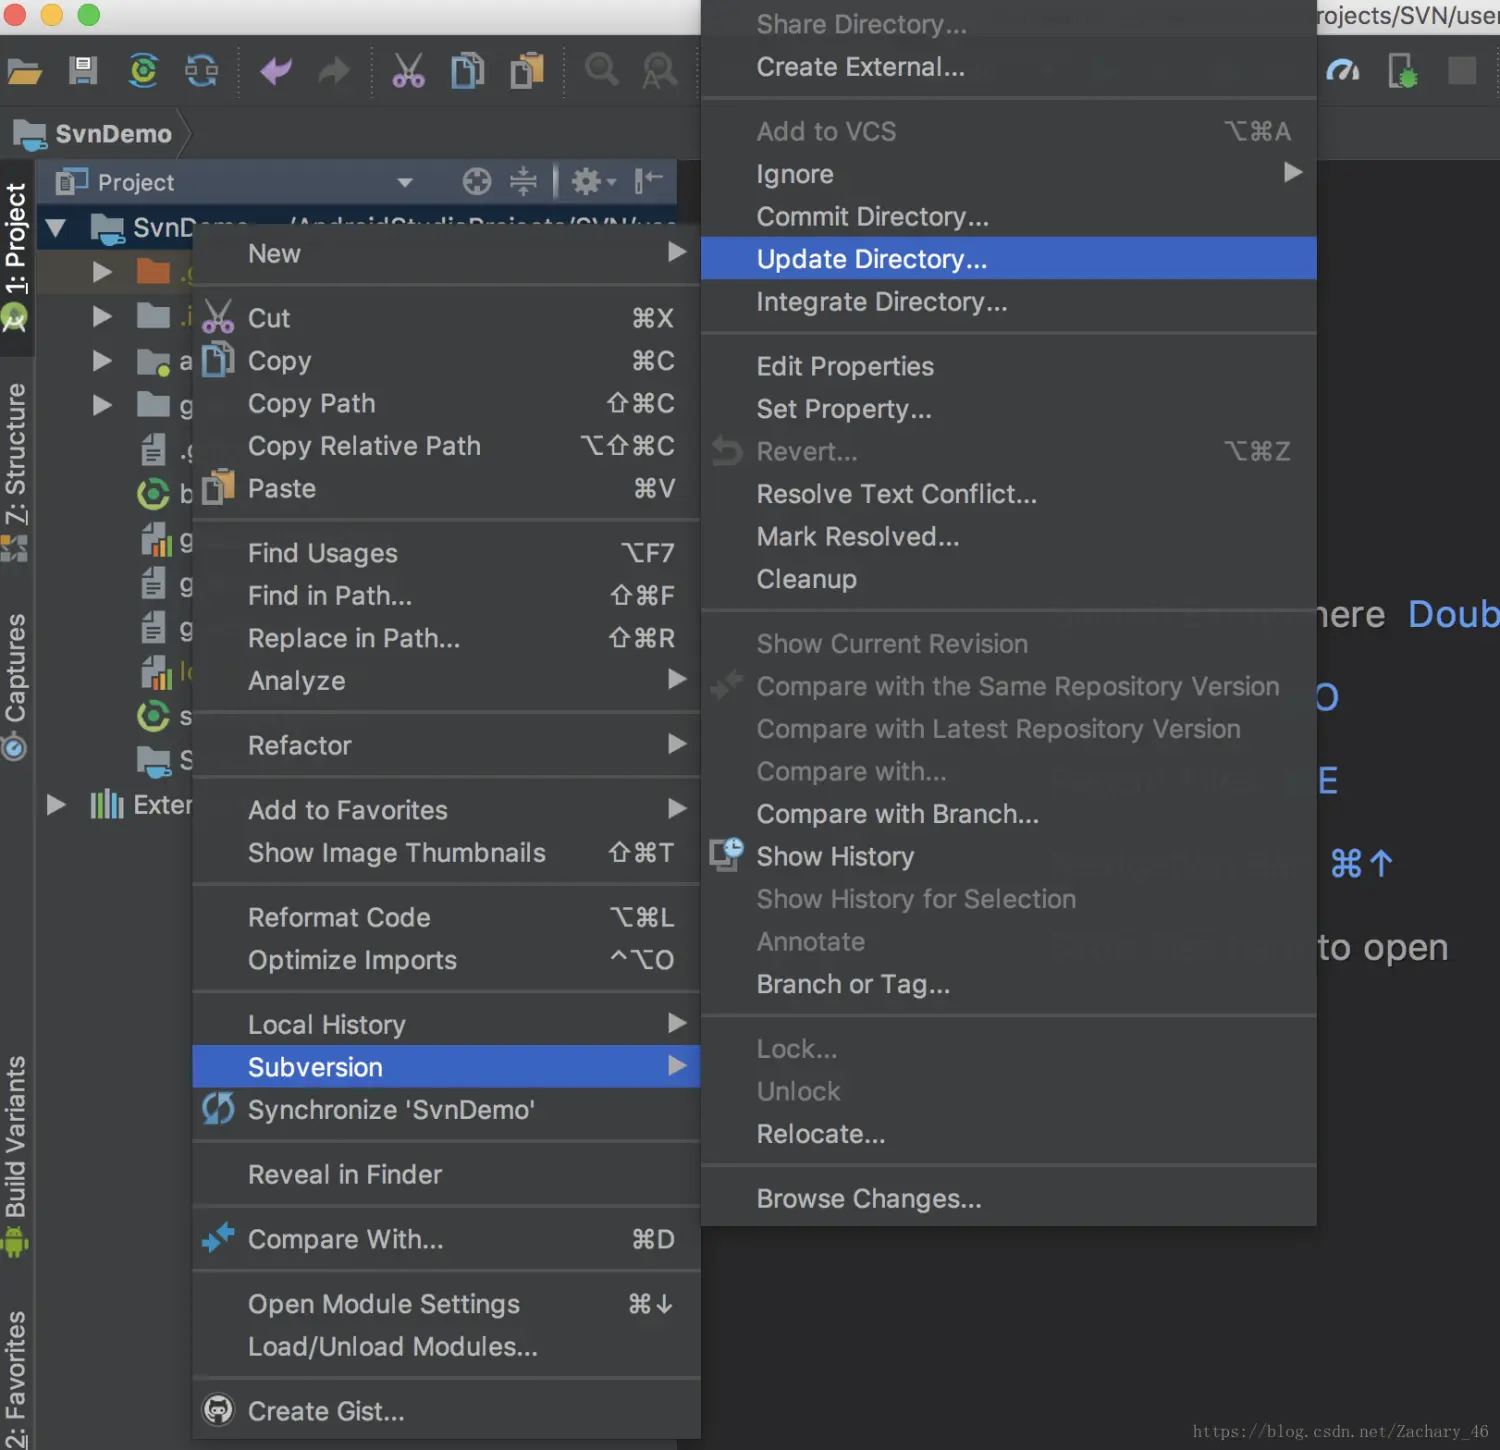Image resolution: width=1500 pixels, height=1450 pixels.
Task: Select Compare With entry
Action: (446, 1239)
